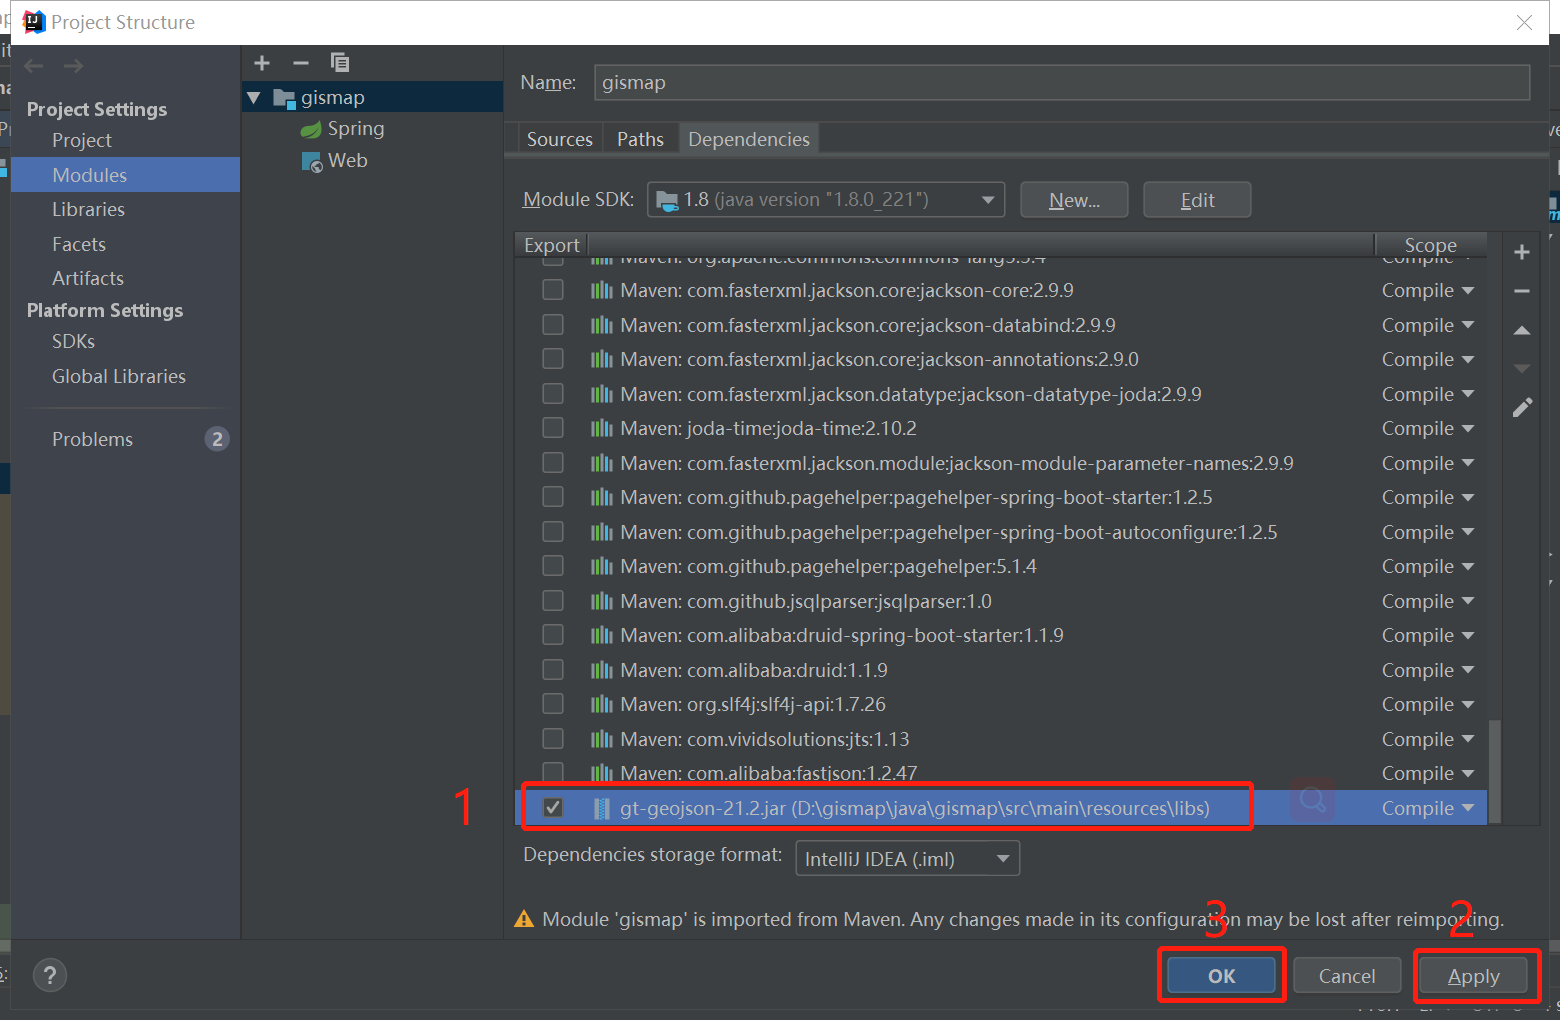Open SDKs in Platform Settings
1560x1020 pixels.
[x=73, y=341]
